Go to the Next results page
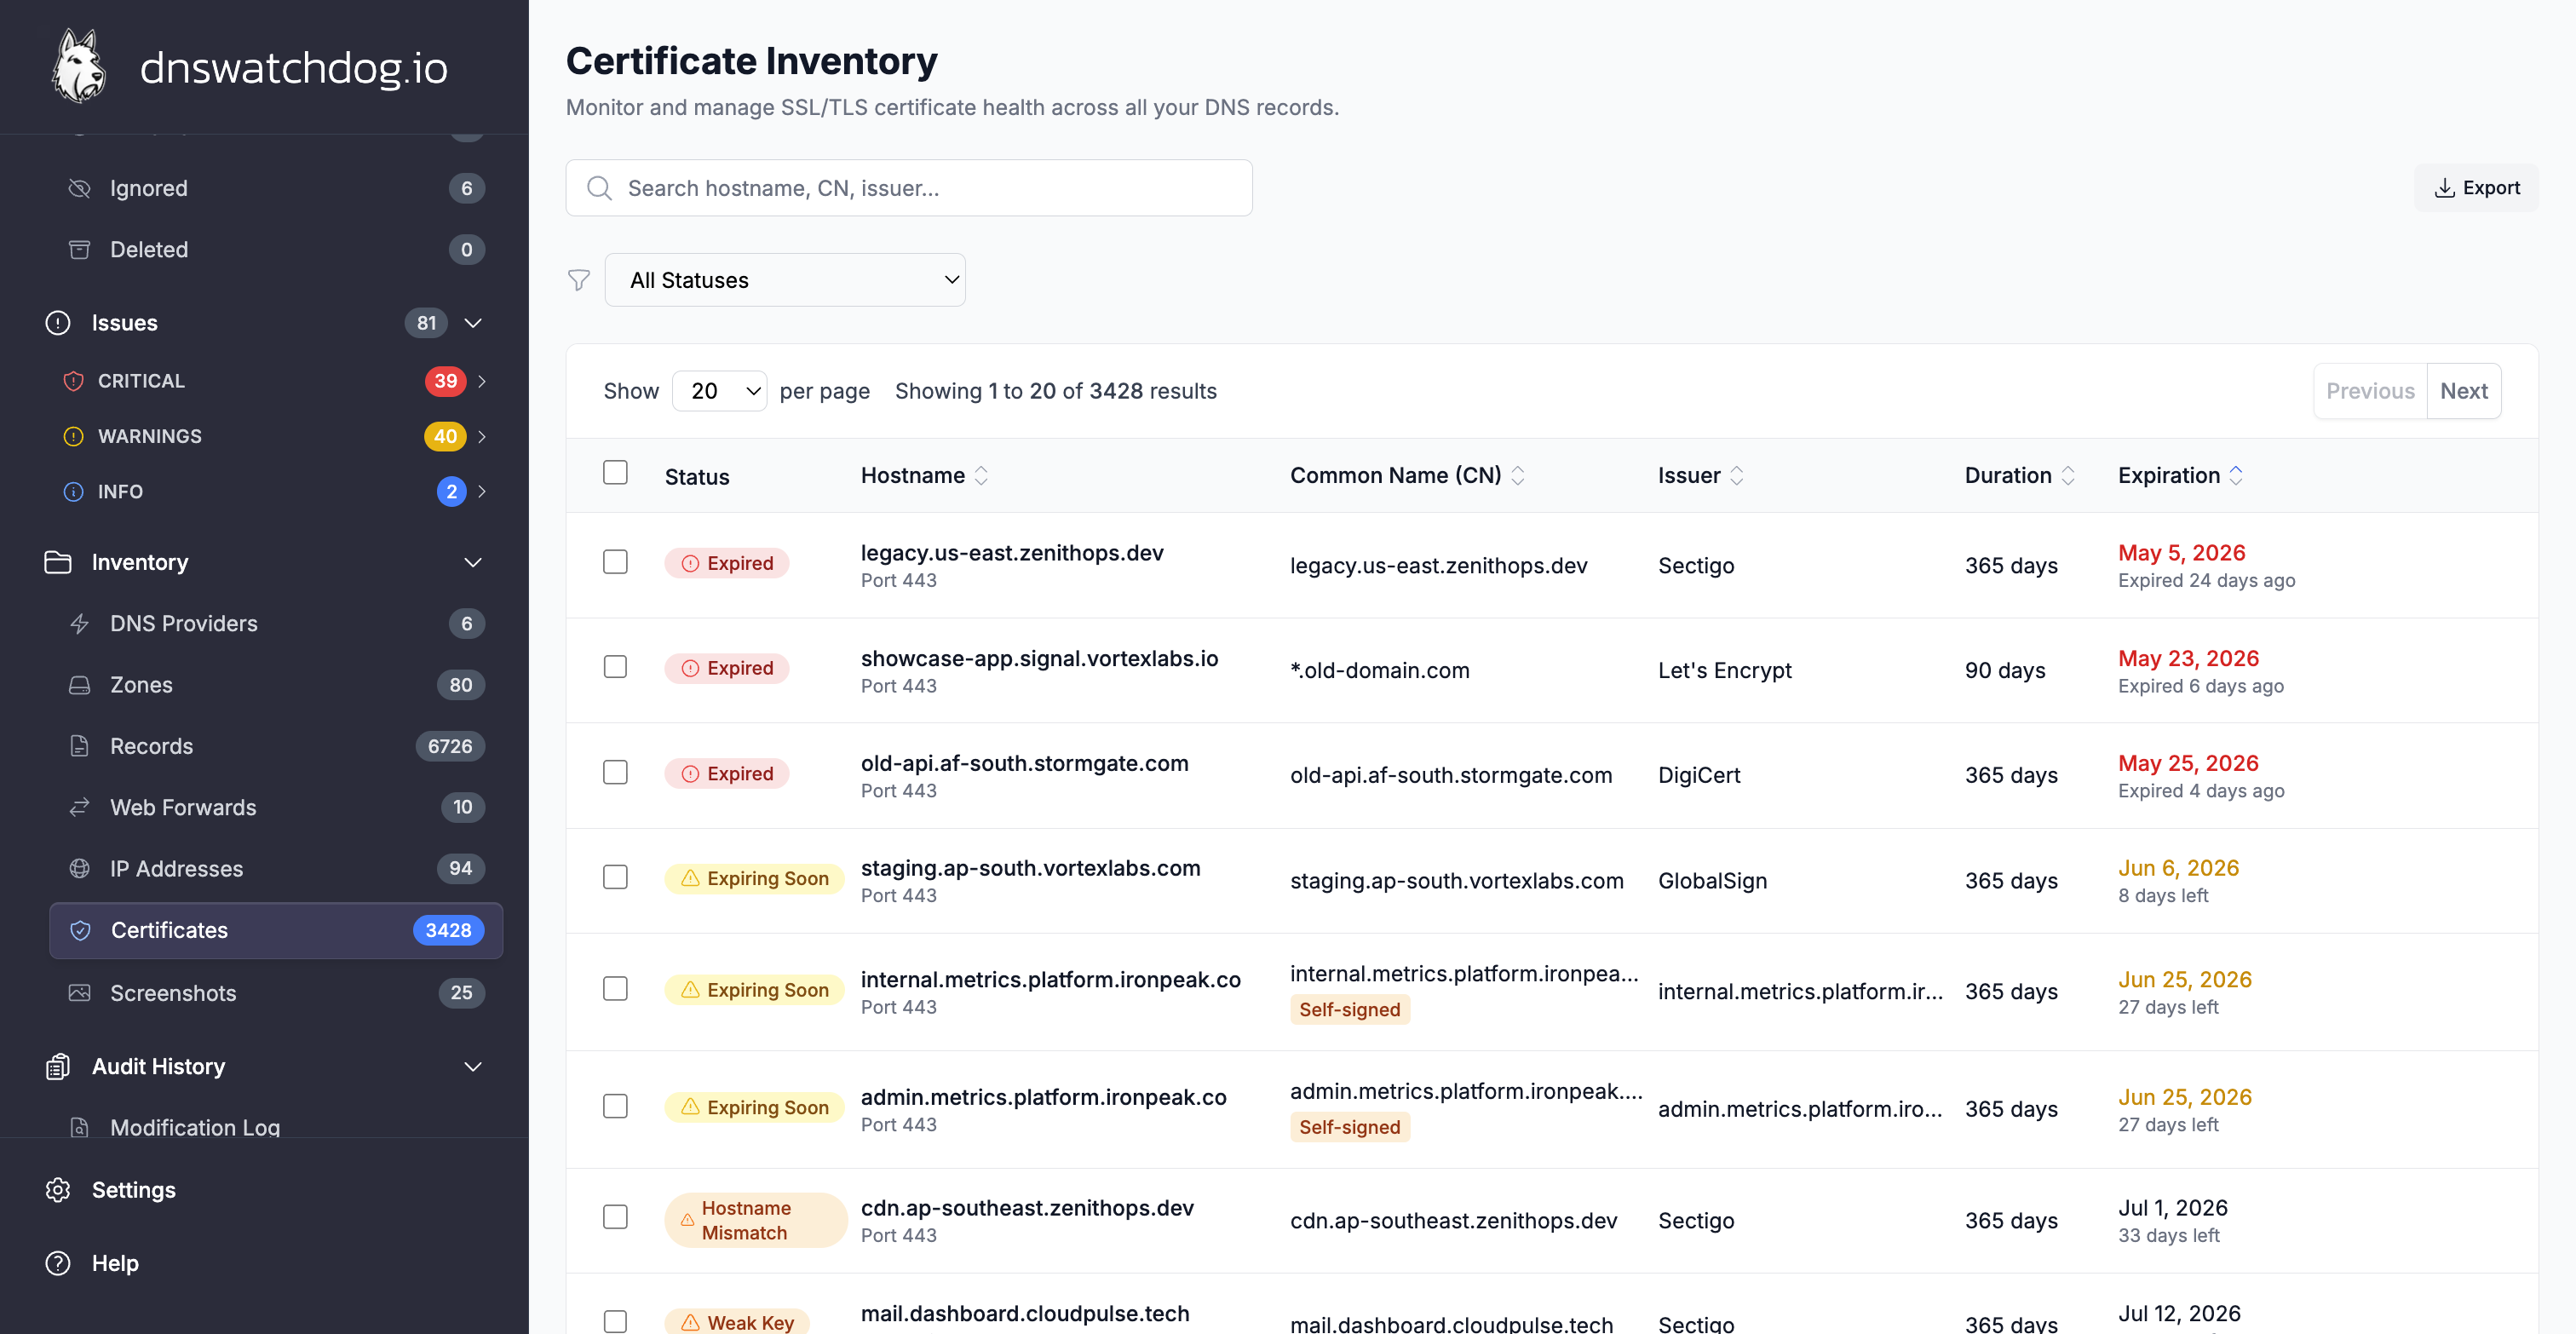Screen dimensions: 2576x1334 coord(2463,391)
